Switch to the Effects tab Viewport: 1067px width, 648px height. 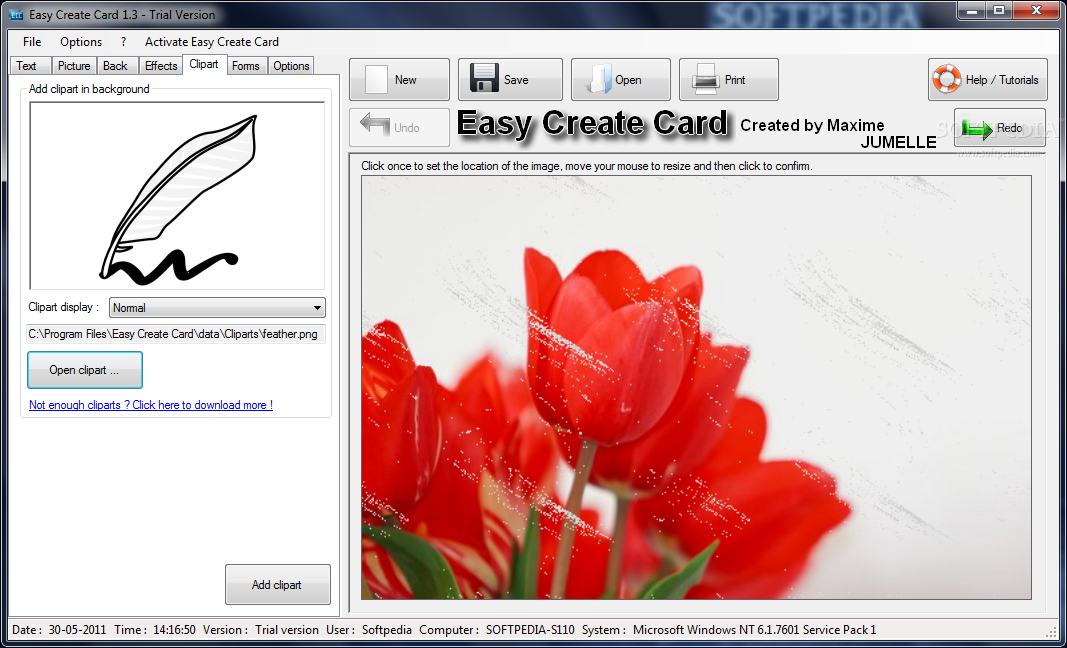(x=161, y=66)
